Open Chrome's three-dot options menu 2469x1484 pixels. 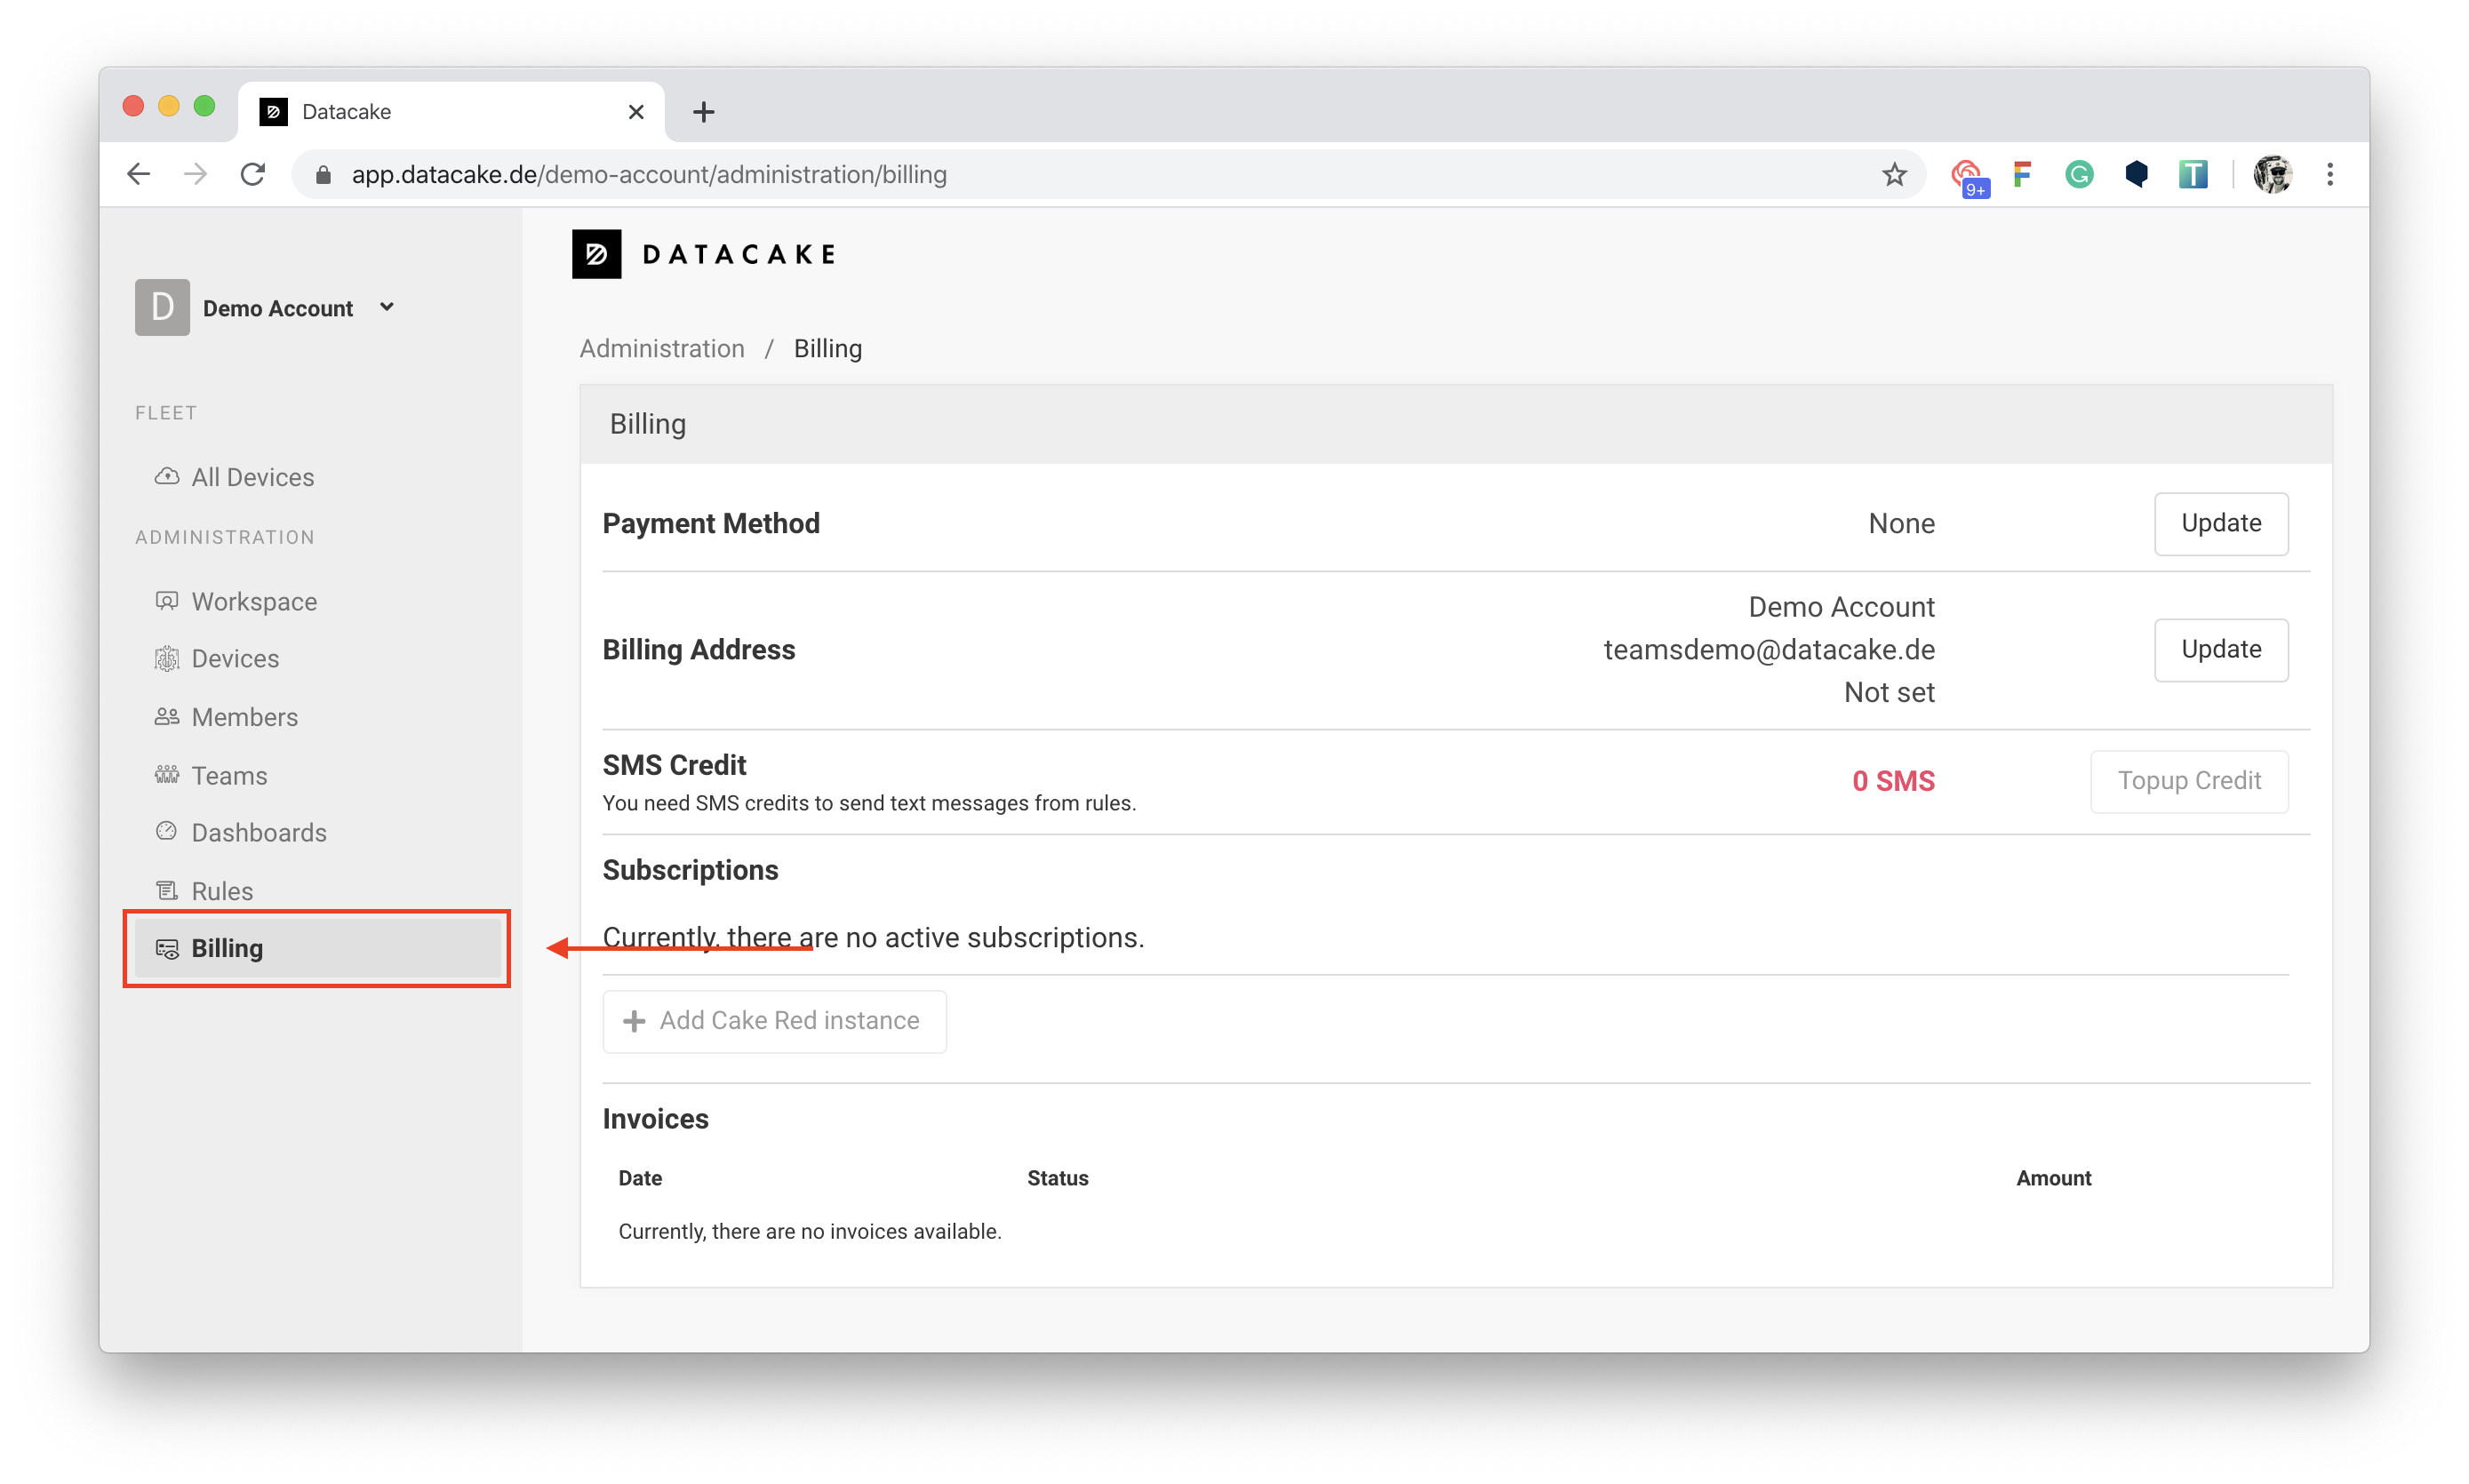(2330, 174)
